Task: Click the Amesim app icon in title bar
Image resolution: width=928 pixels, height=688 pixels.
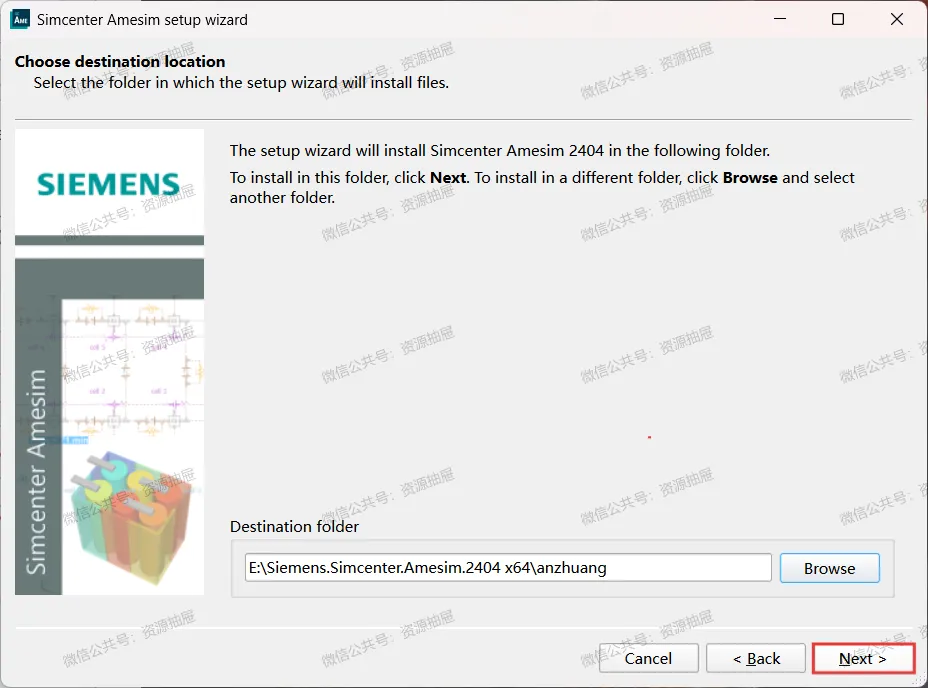Action: pyautogui.click(x=20, y=19)
